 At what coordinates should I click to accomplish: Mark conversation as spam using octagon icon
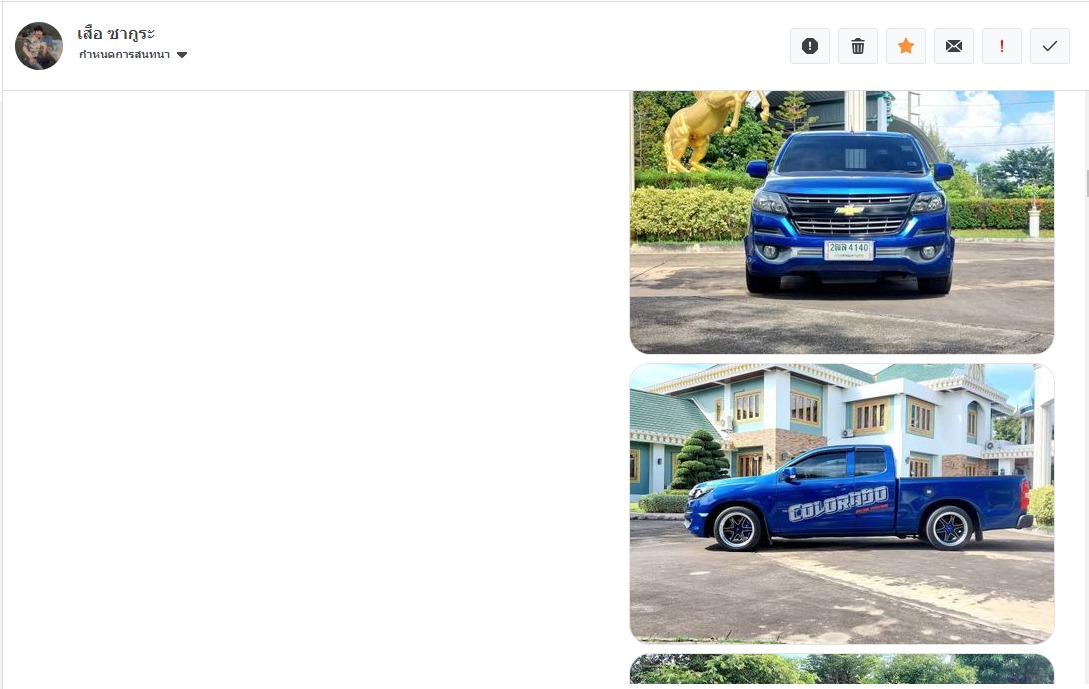click(x=809, y=46)
